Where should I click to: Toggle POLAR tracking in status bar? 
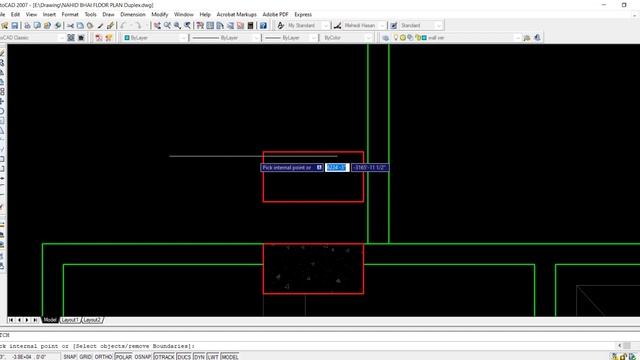click(123, 357)
